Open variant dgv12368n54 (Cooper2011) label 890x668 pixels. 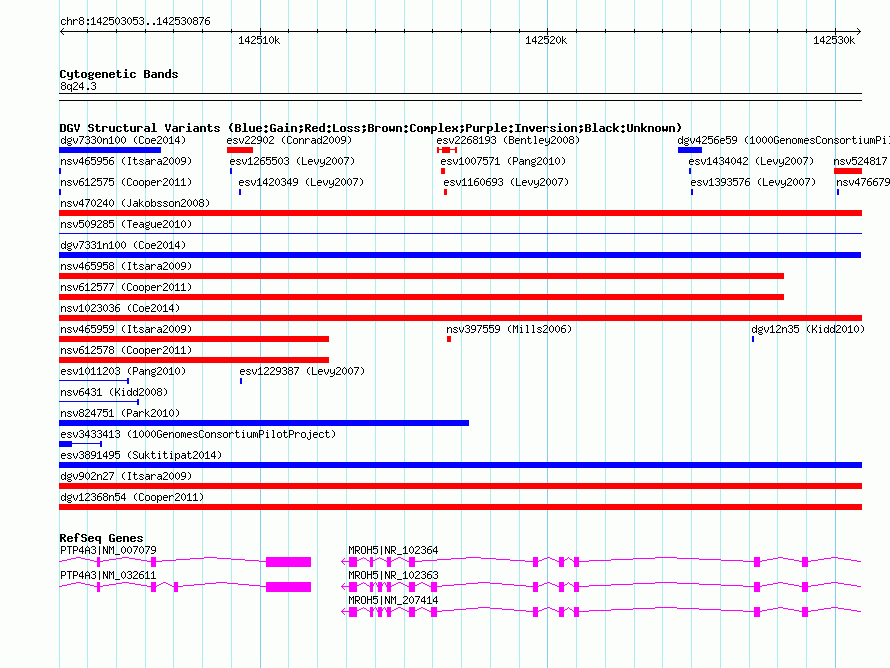coord(132,497)
